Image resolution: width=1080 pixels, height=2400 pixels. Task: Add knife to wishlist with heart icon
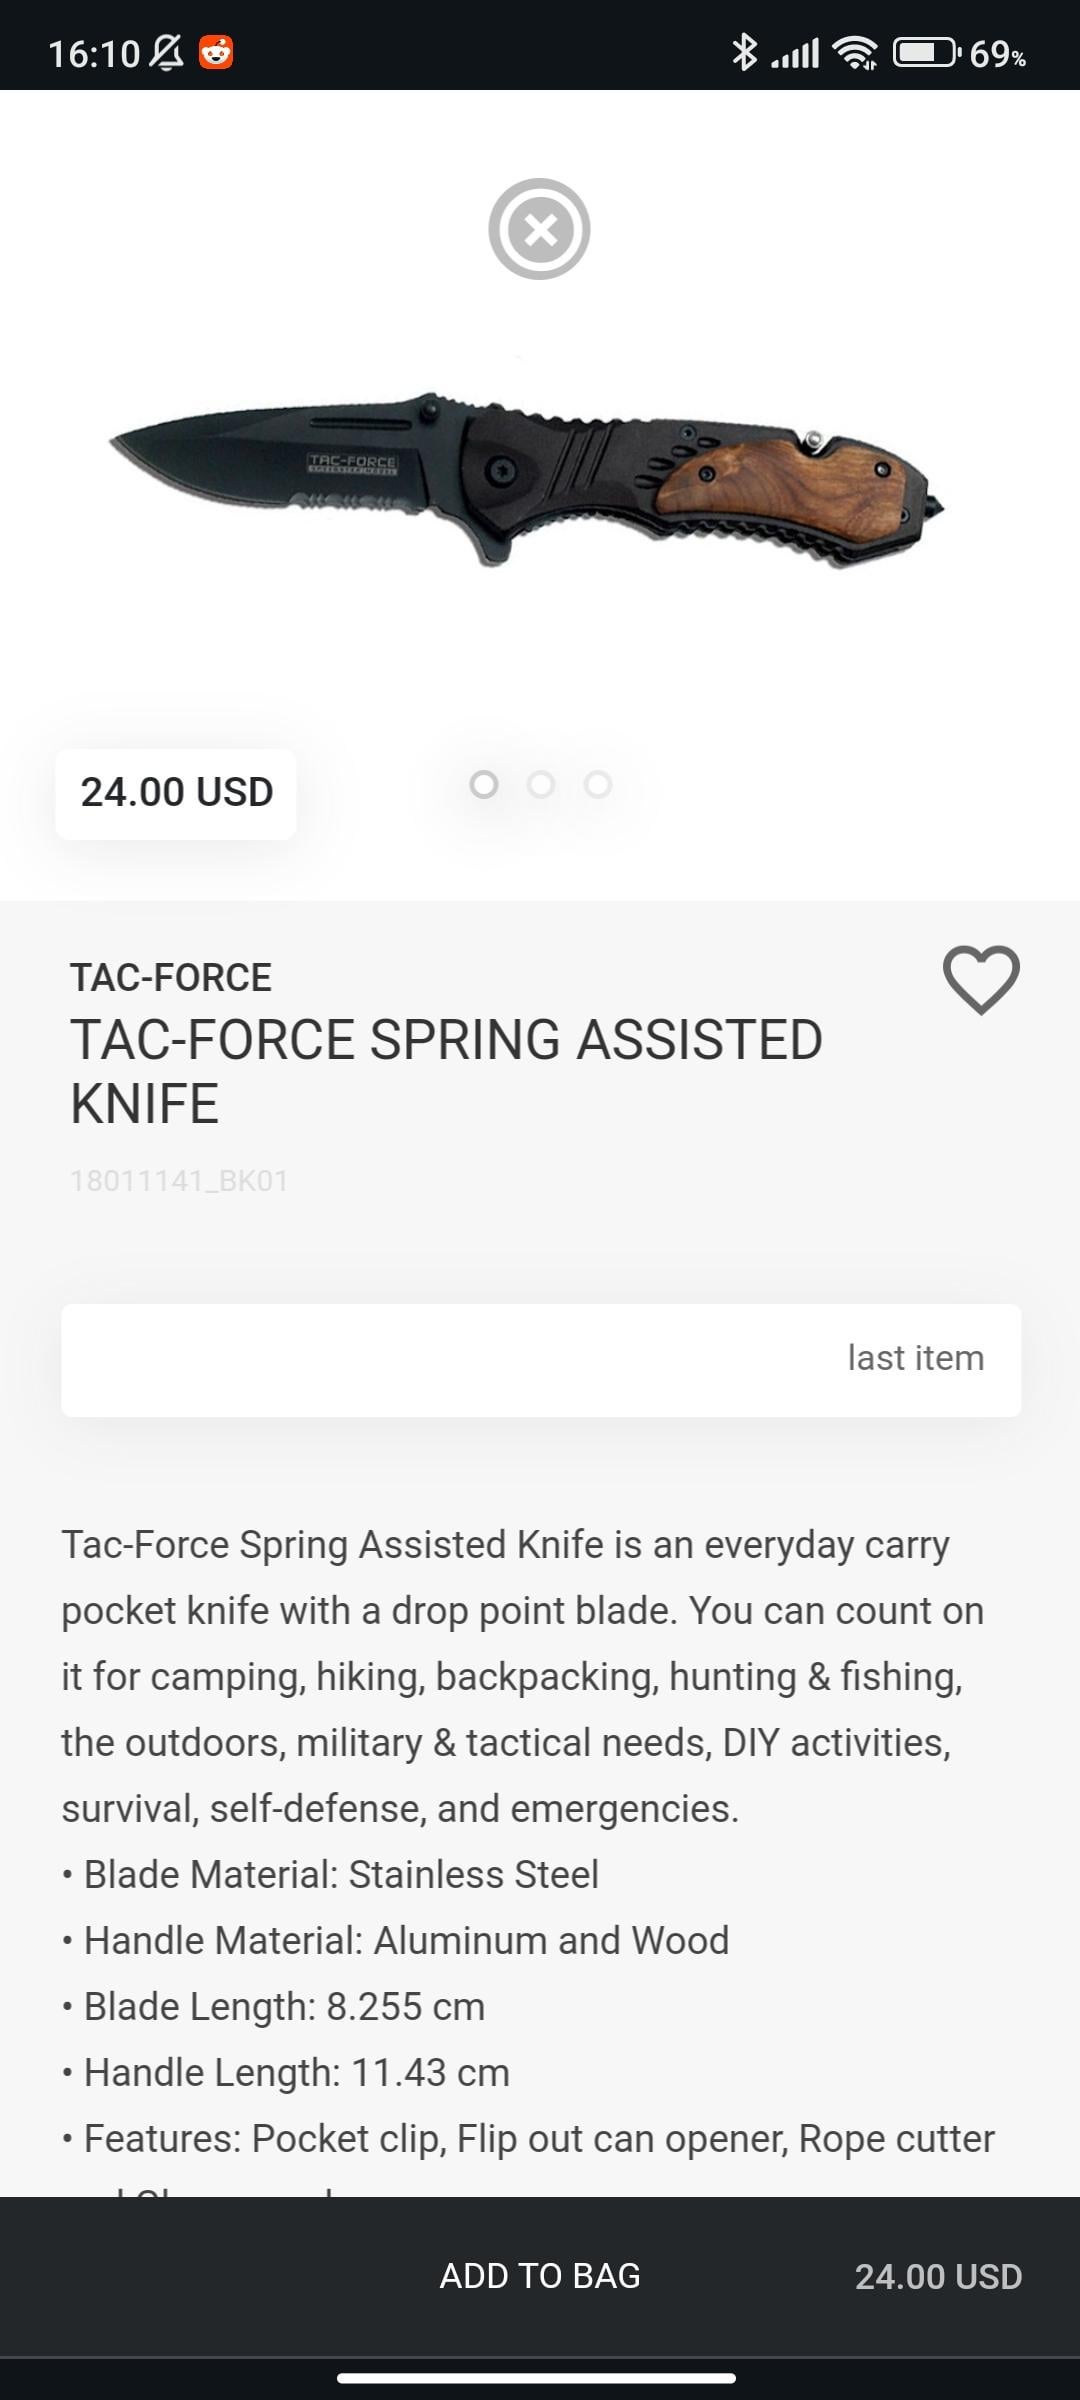[x=981, y=979]
